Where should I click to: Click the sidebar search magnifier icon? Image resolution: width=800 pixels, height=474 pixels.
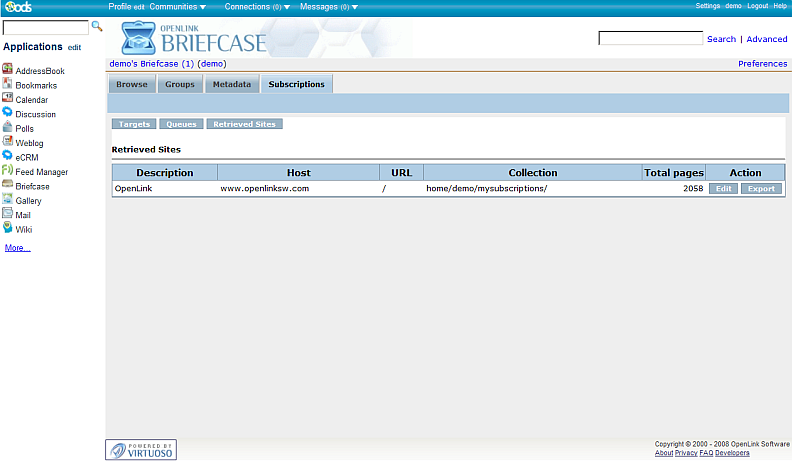point(97,26)
